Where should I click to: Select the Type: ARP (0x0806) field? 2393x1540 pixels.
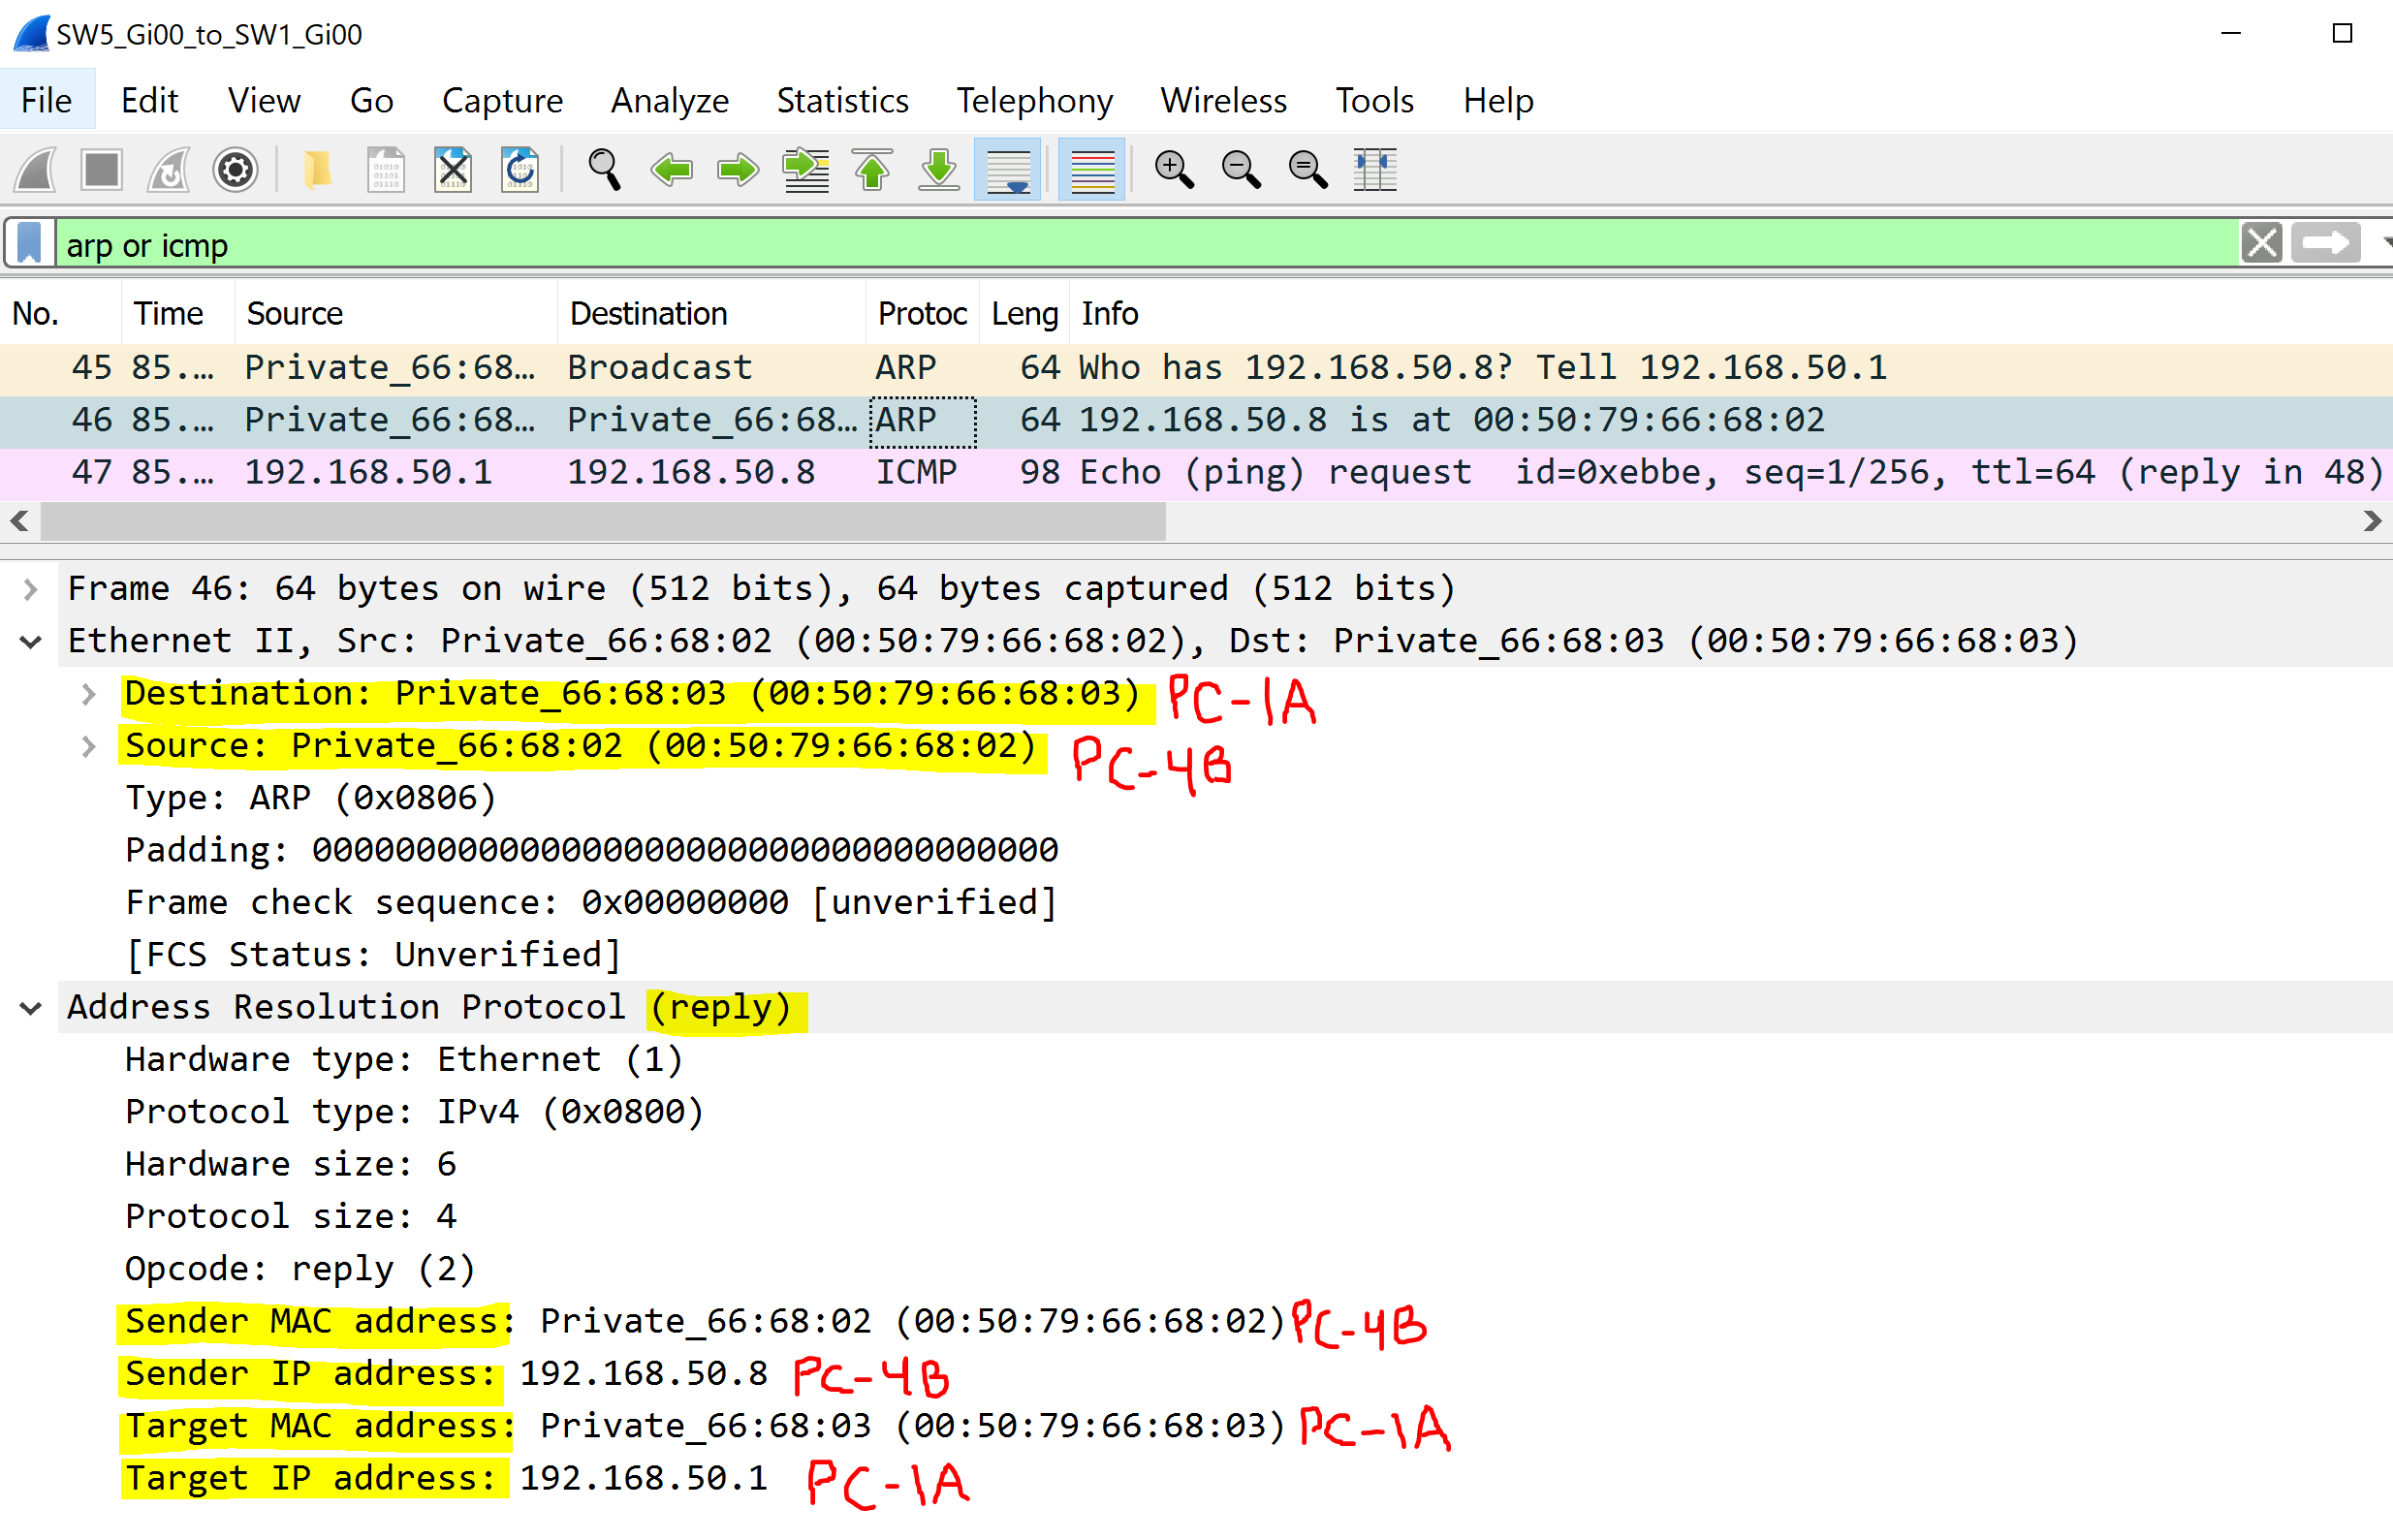click(x=310, y=798)
